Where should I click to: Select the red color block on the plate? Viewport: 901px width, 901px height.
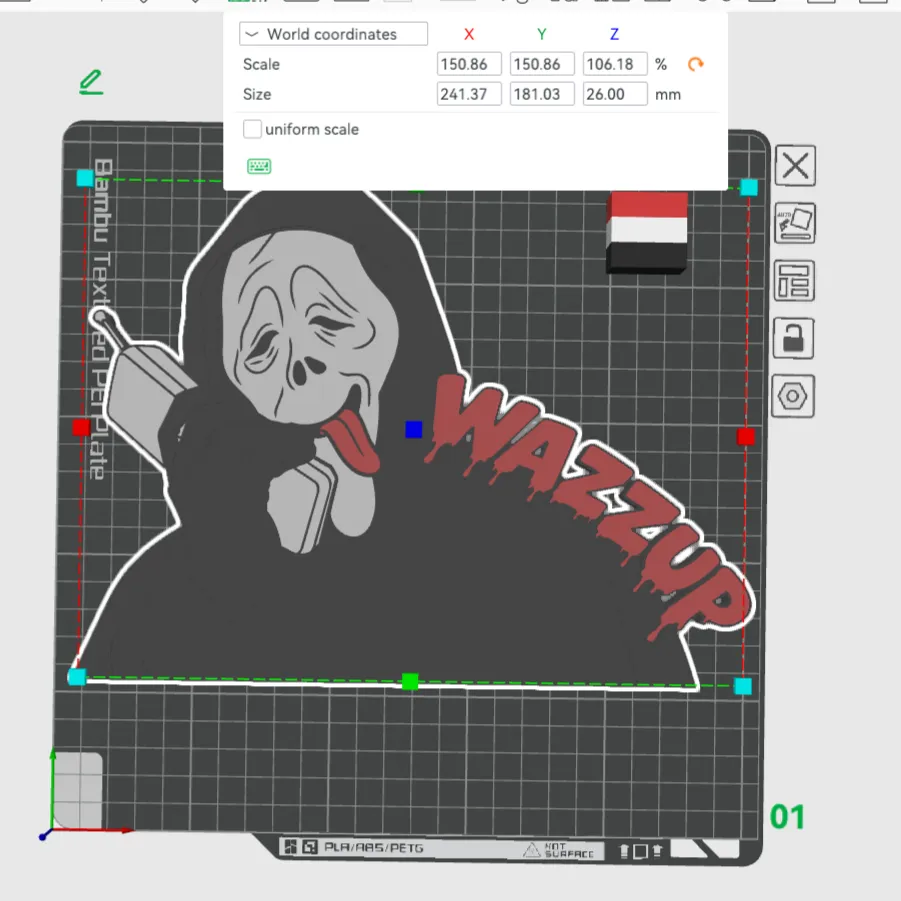[647, 205]
